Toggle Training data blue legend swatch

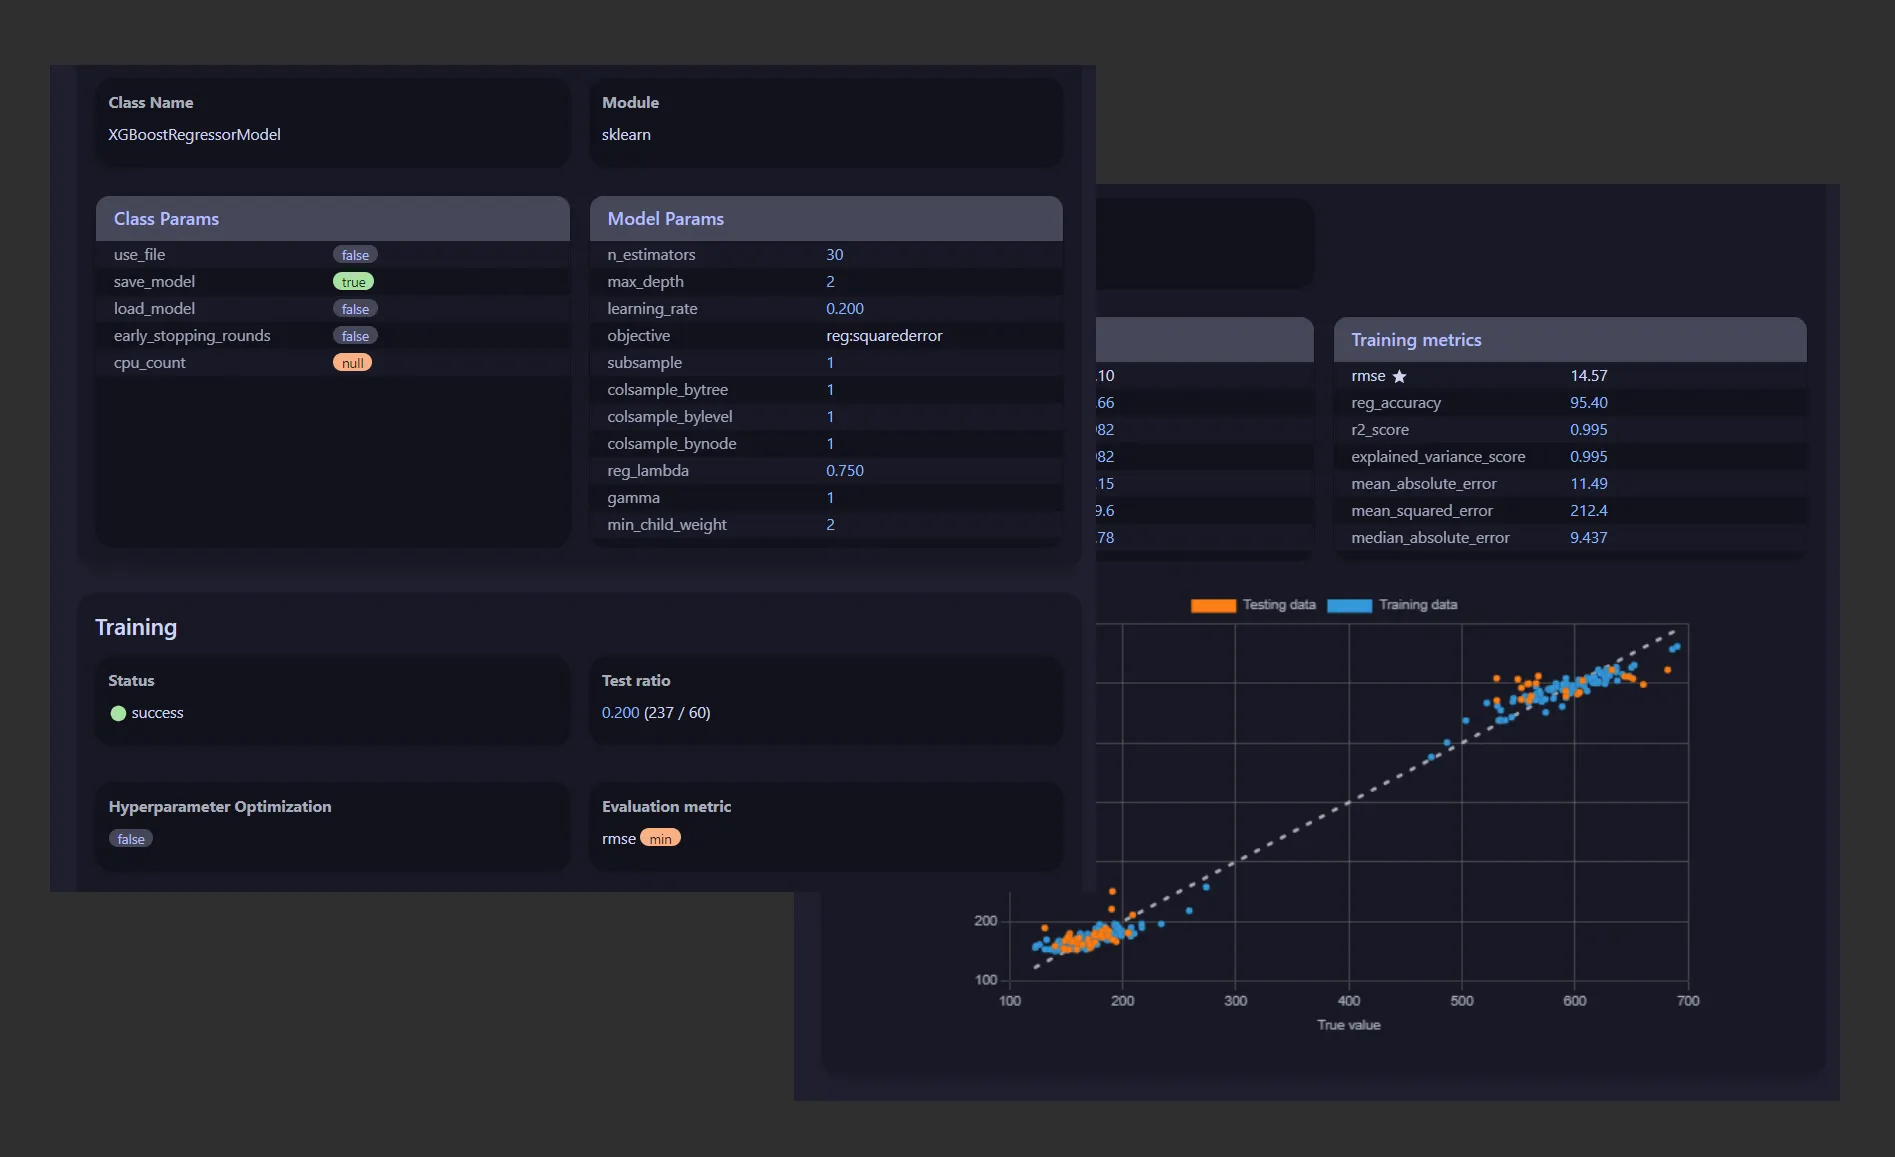1349,605
